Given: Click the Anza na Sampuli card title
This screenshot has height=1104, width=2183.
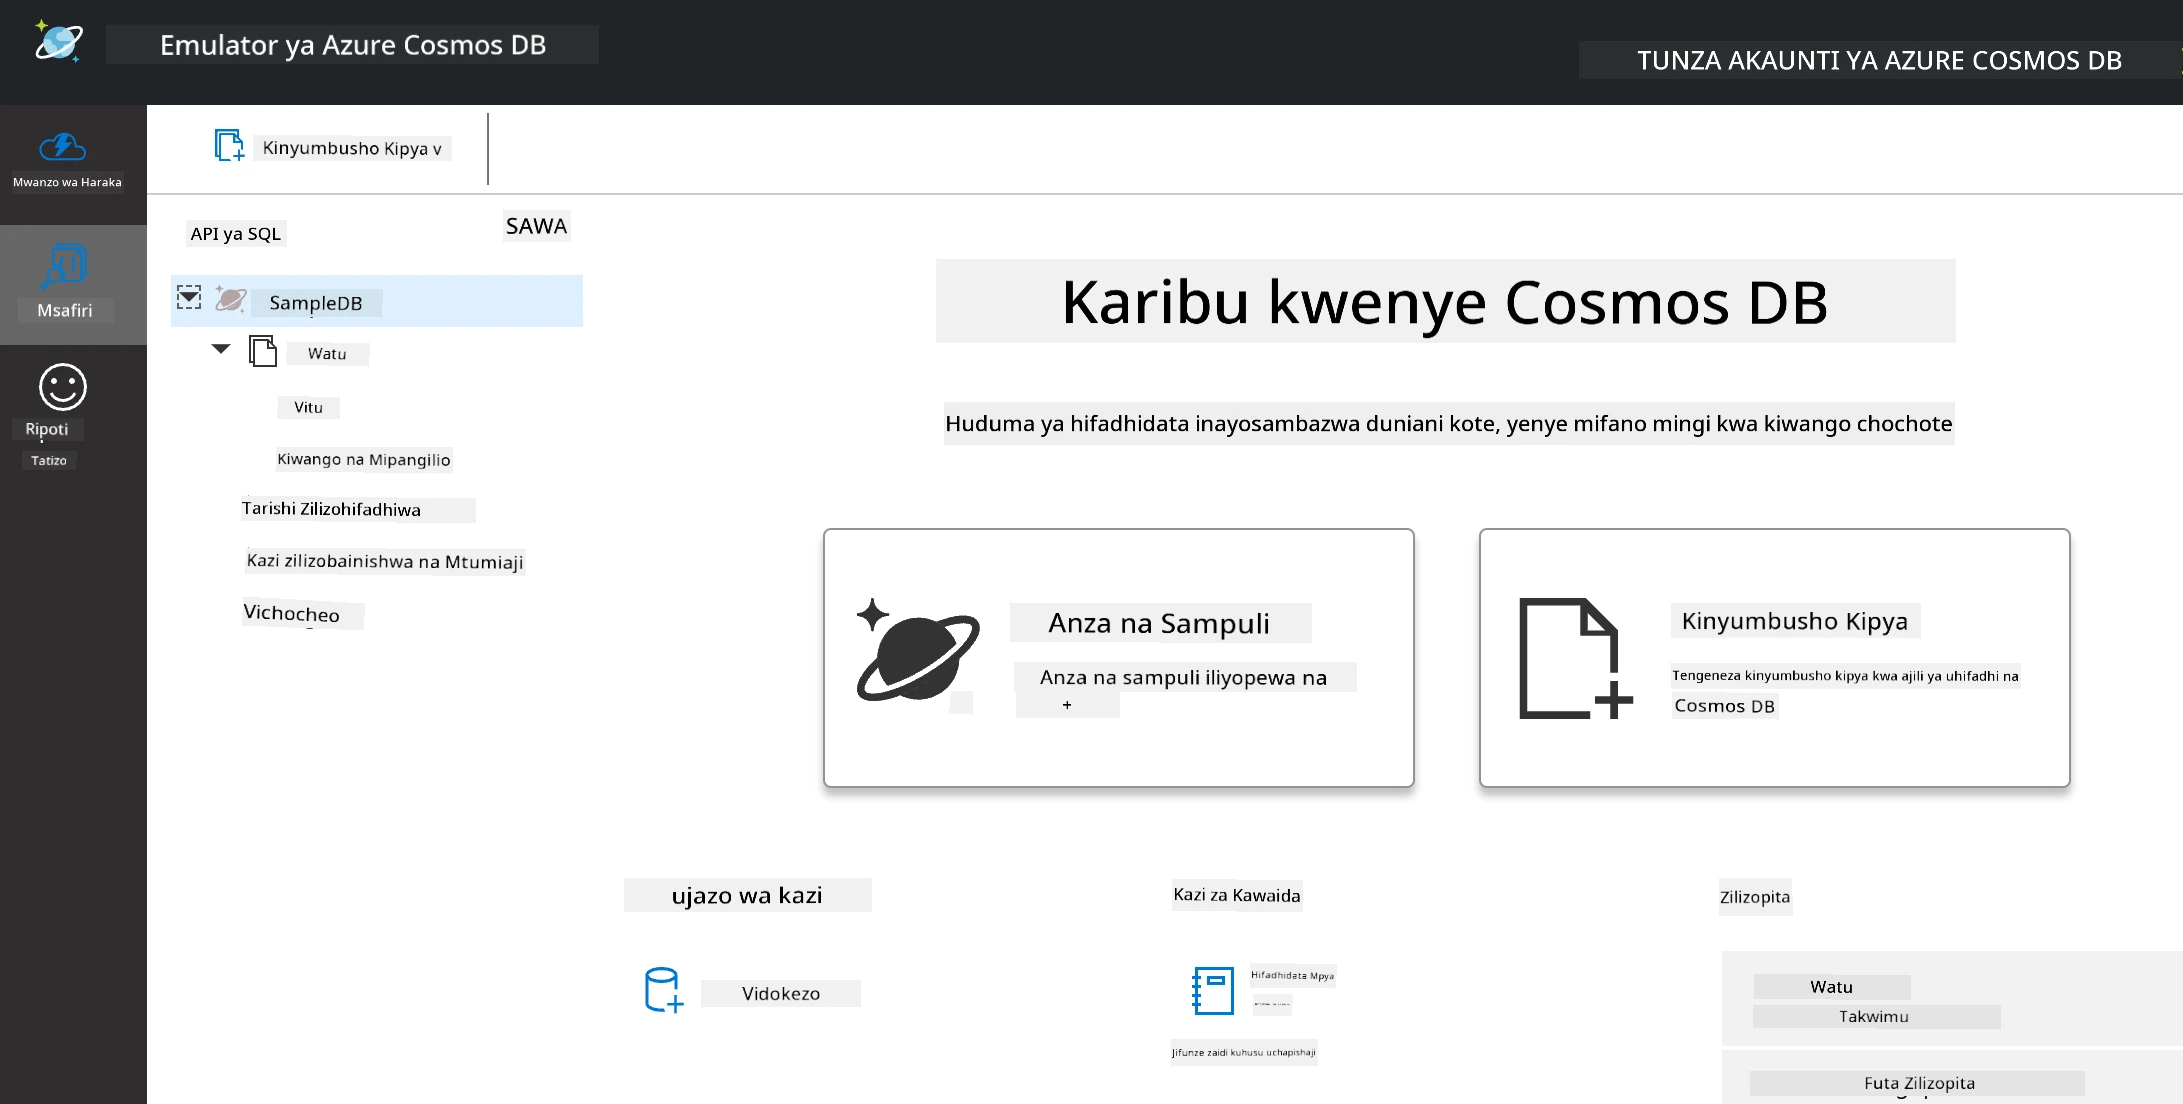Looking at the screenshot, I should [x=1160, y=623].
